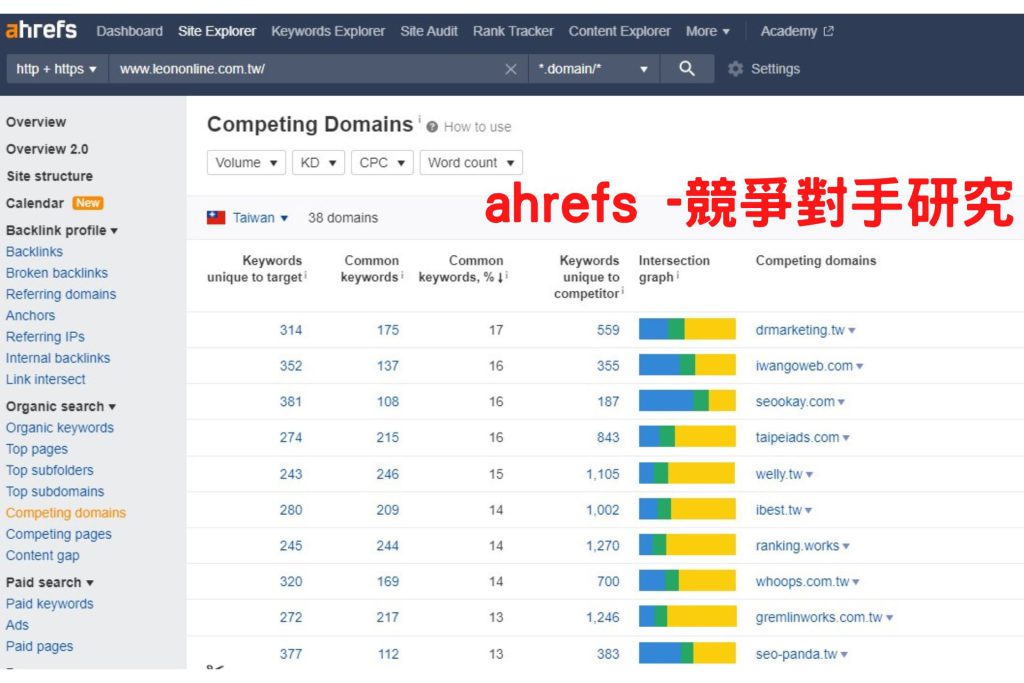
Task: Click the search magnifier icon
Action: (686, 69)
